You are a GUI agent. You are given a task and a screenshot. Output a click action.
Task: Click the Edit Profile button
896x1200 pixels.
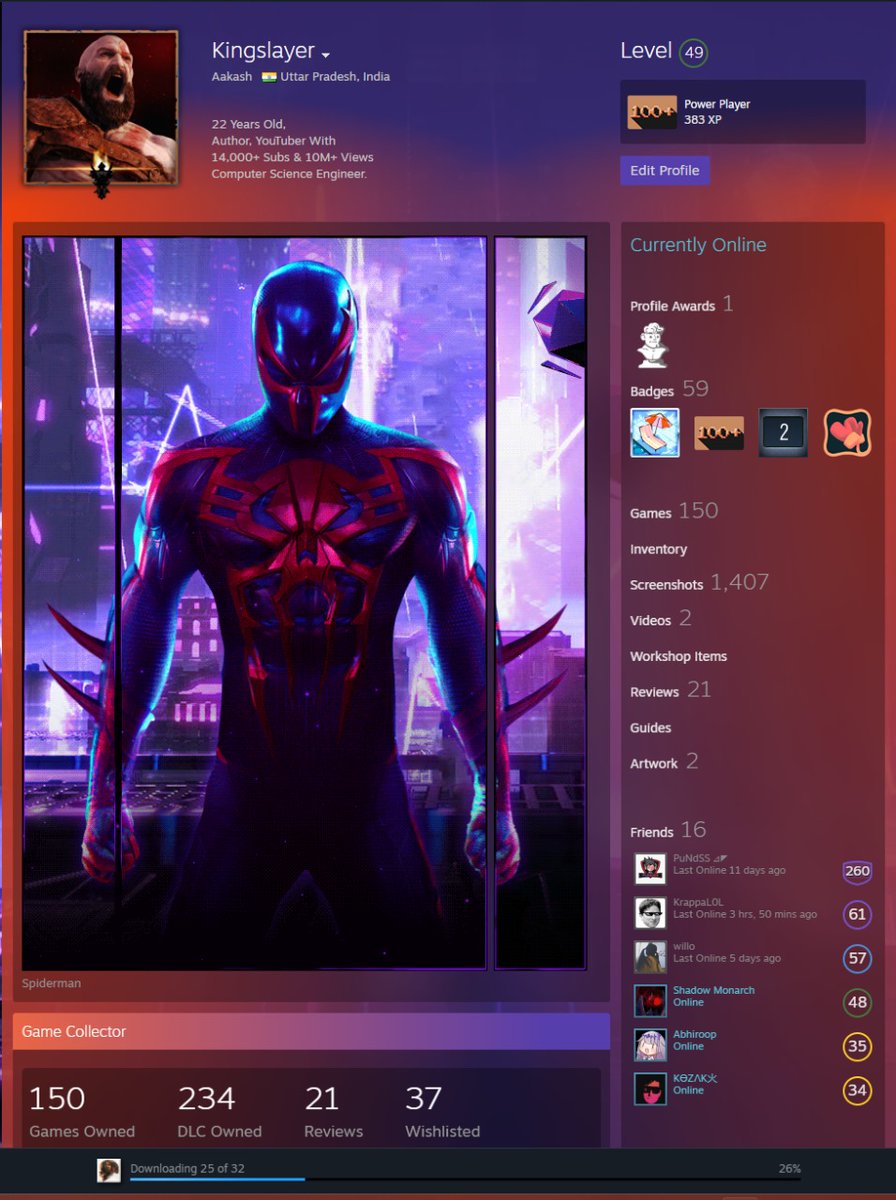(665, 170)
